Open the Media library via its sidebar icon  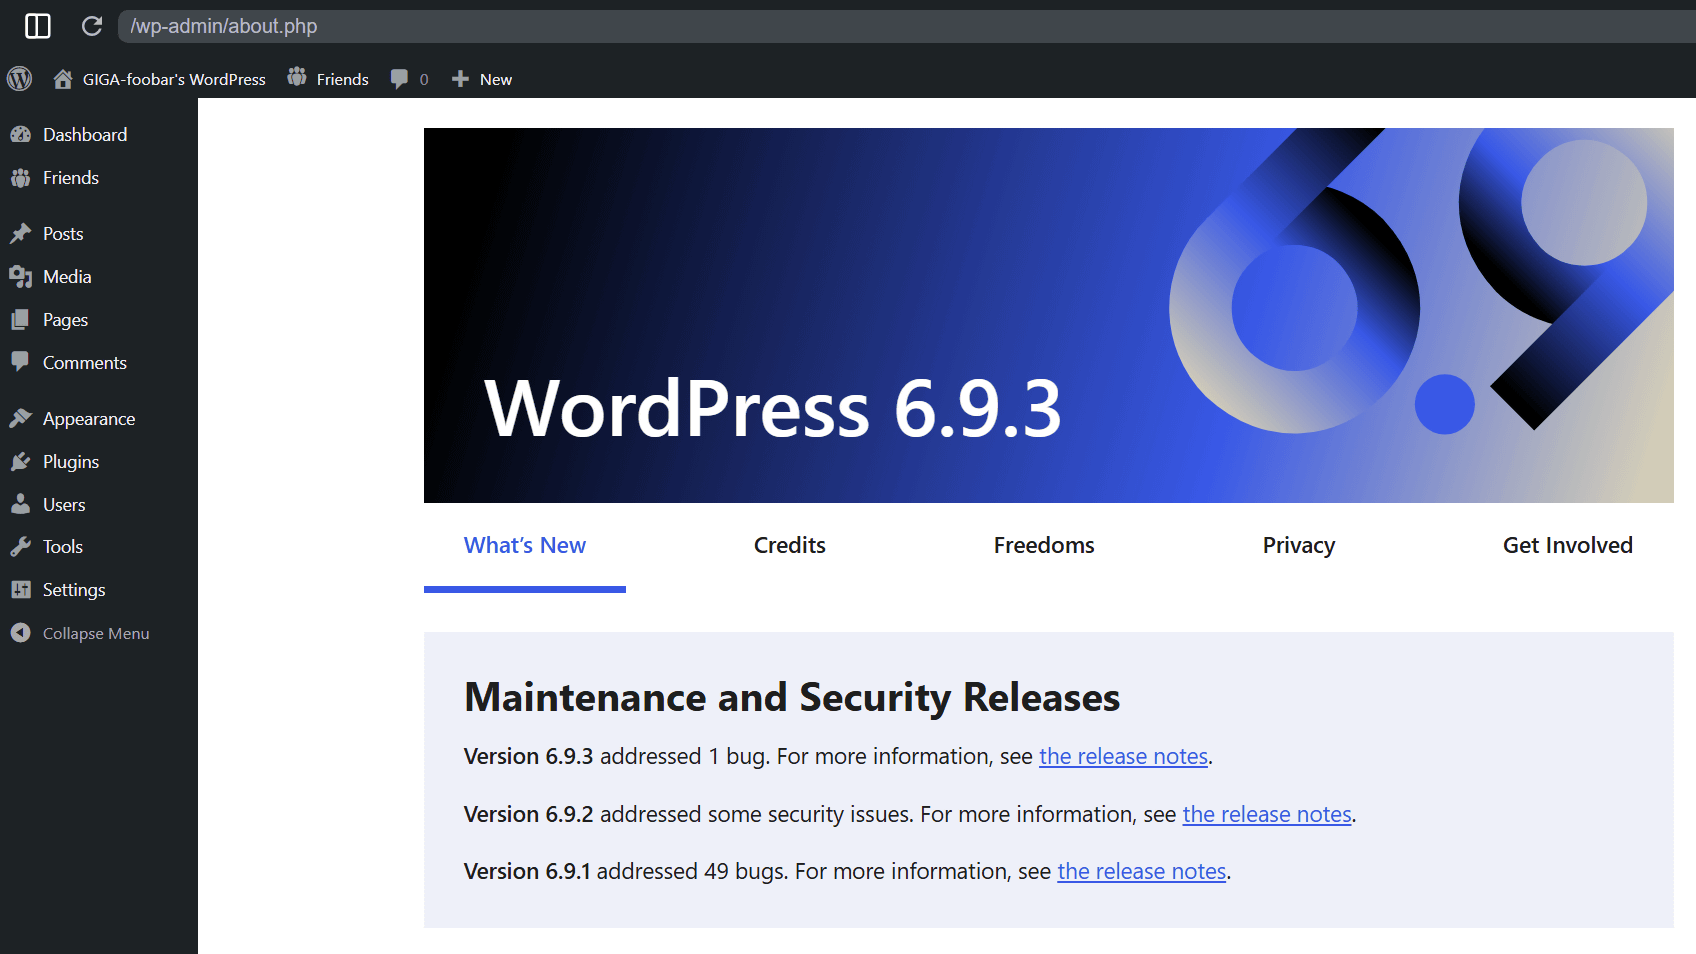pyautogui.click(x=21, y=276)
